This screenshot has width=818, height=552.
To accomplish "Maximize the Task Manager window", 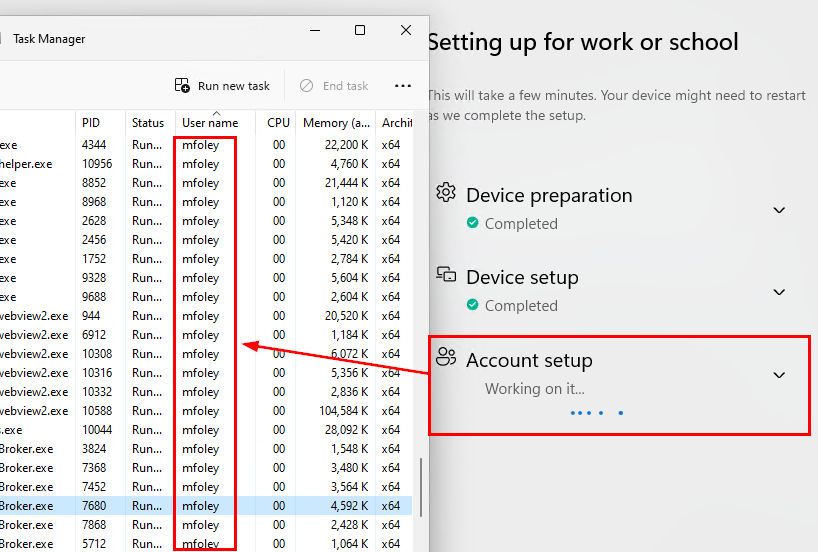I will coord(360,31).
